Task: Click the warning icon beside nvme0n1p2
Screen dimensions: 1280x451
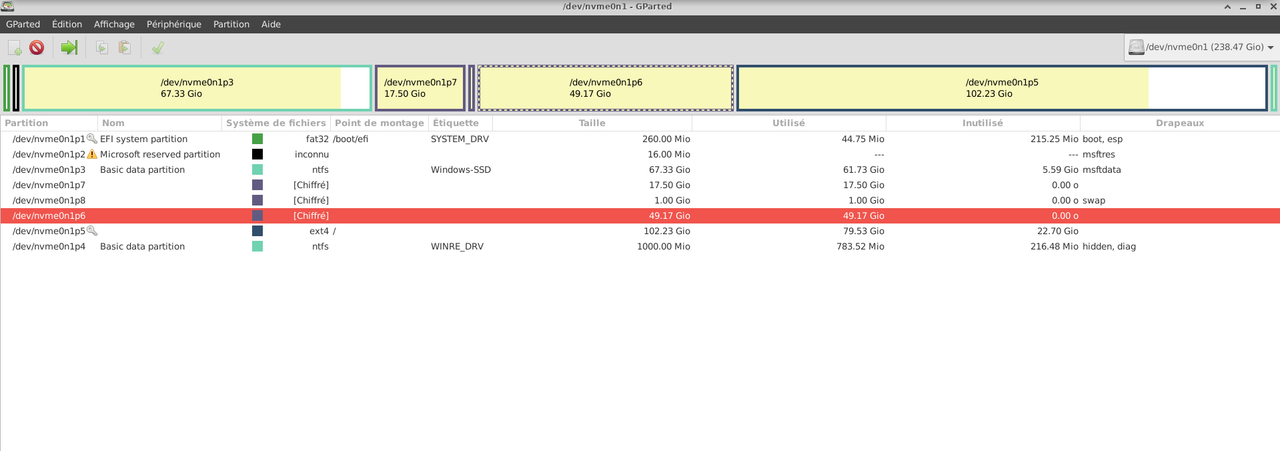Action: tap(92, 154)
